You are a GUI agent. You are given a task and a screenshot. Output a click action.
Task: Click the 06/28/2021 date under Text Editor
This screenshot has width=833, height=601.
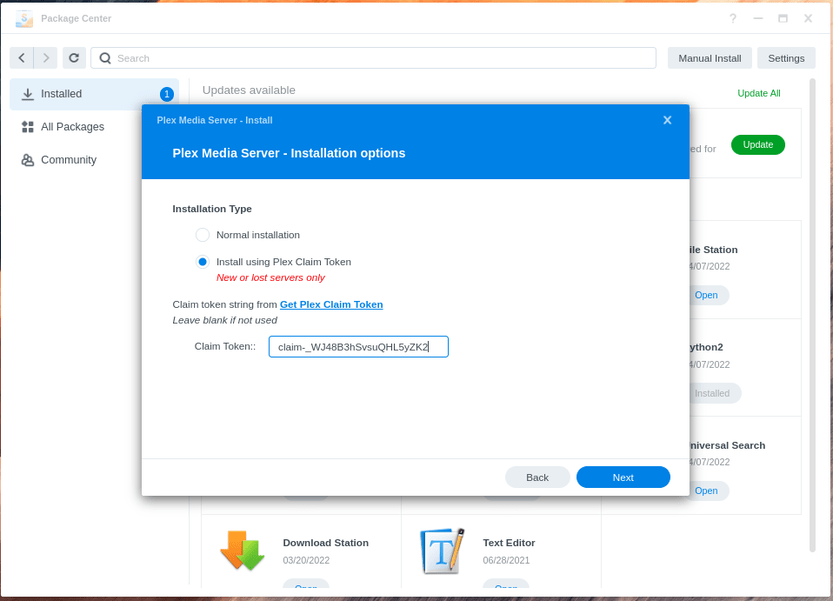506,560
